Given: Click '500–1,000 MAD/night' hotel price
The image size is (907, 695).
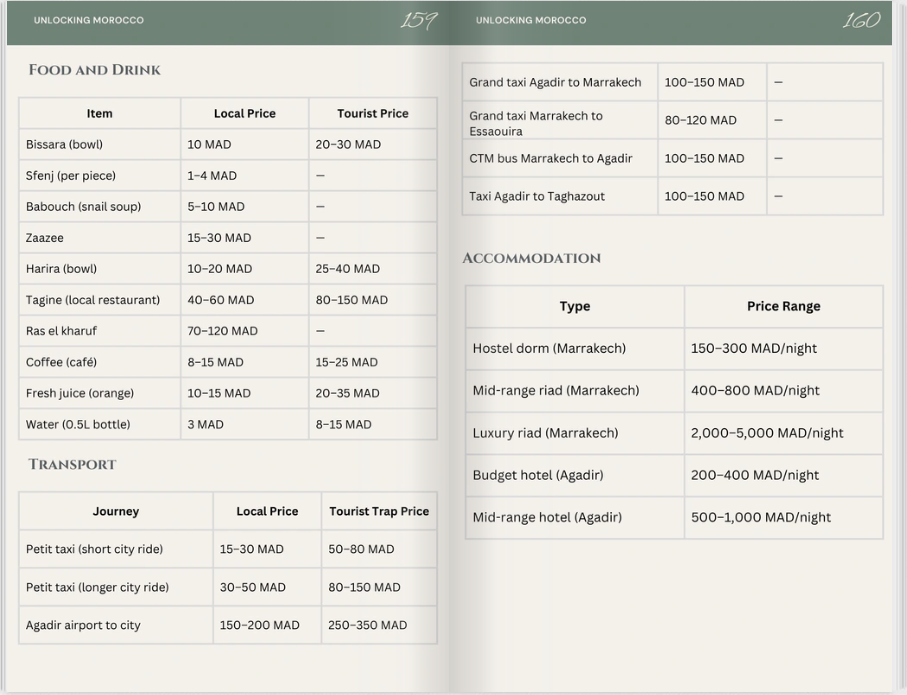Looking at the screenshot, I should coord(761,517).
